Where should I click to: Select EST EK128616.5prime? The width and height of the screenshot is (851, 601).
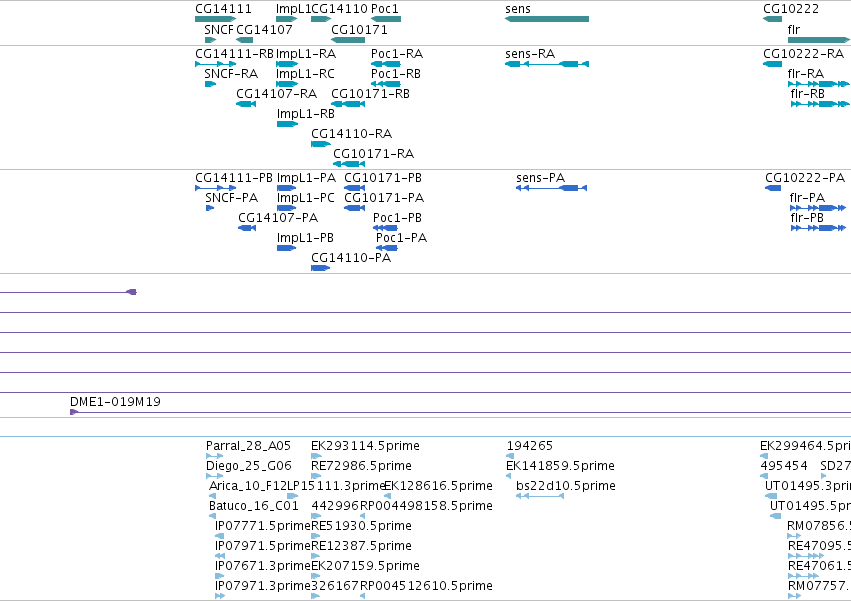coord(388,496)
